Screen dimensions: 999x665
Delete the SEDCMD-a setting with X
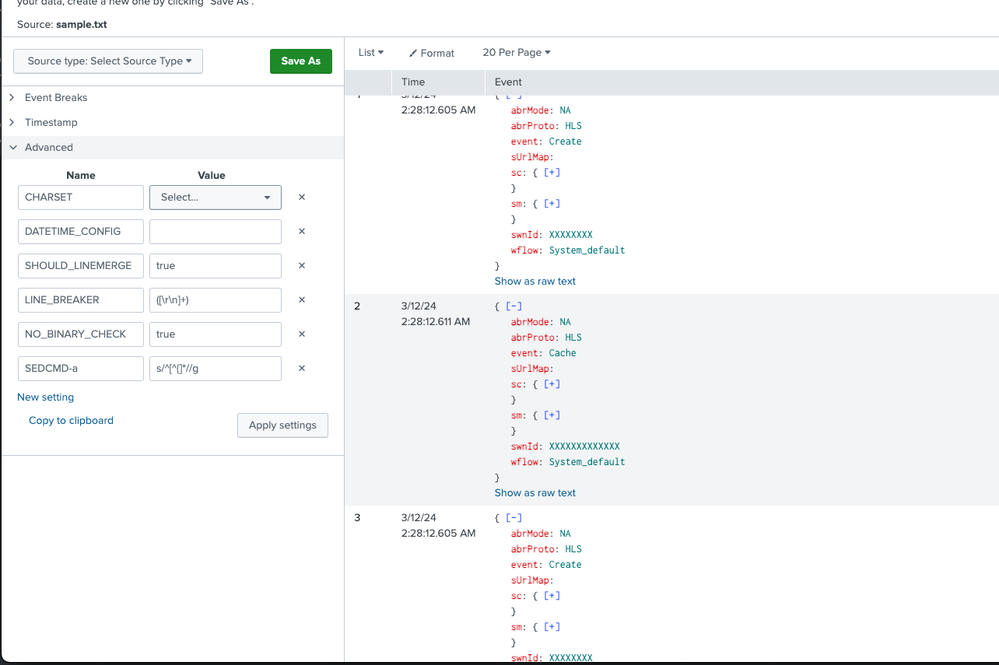click(x=302, y=368)
